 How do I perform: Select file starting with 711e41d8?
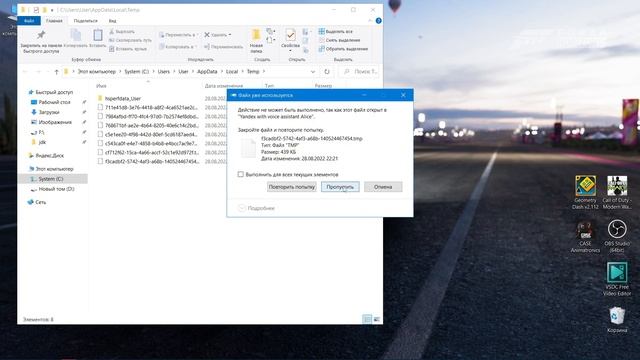point(151,107)
